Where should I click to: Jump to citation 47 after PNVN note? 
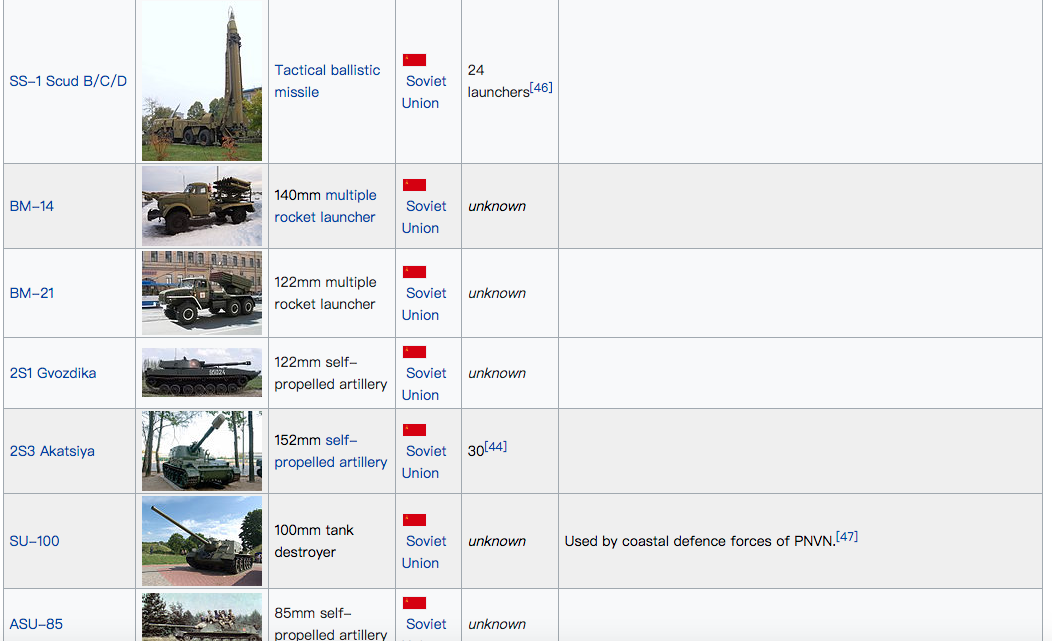point(847,536)
